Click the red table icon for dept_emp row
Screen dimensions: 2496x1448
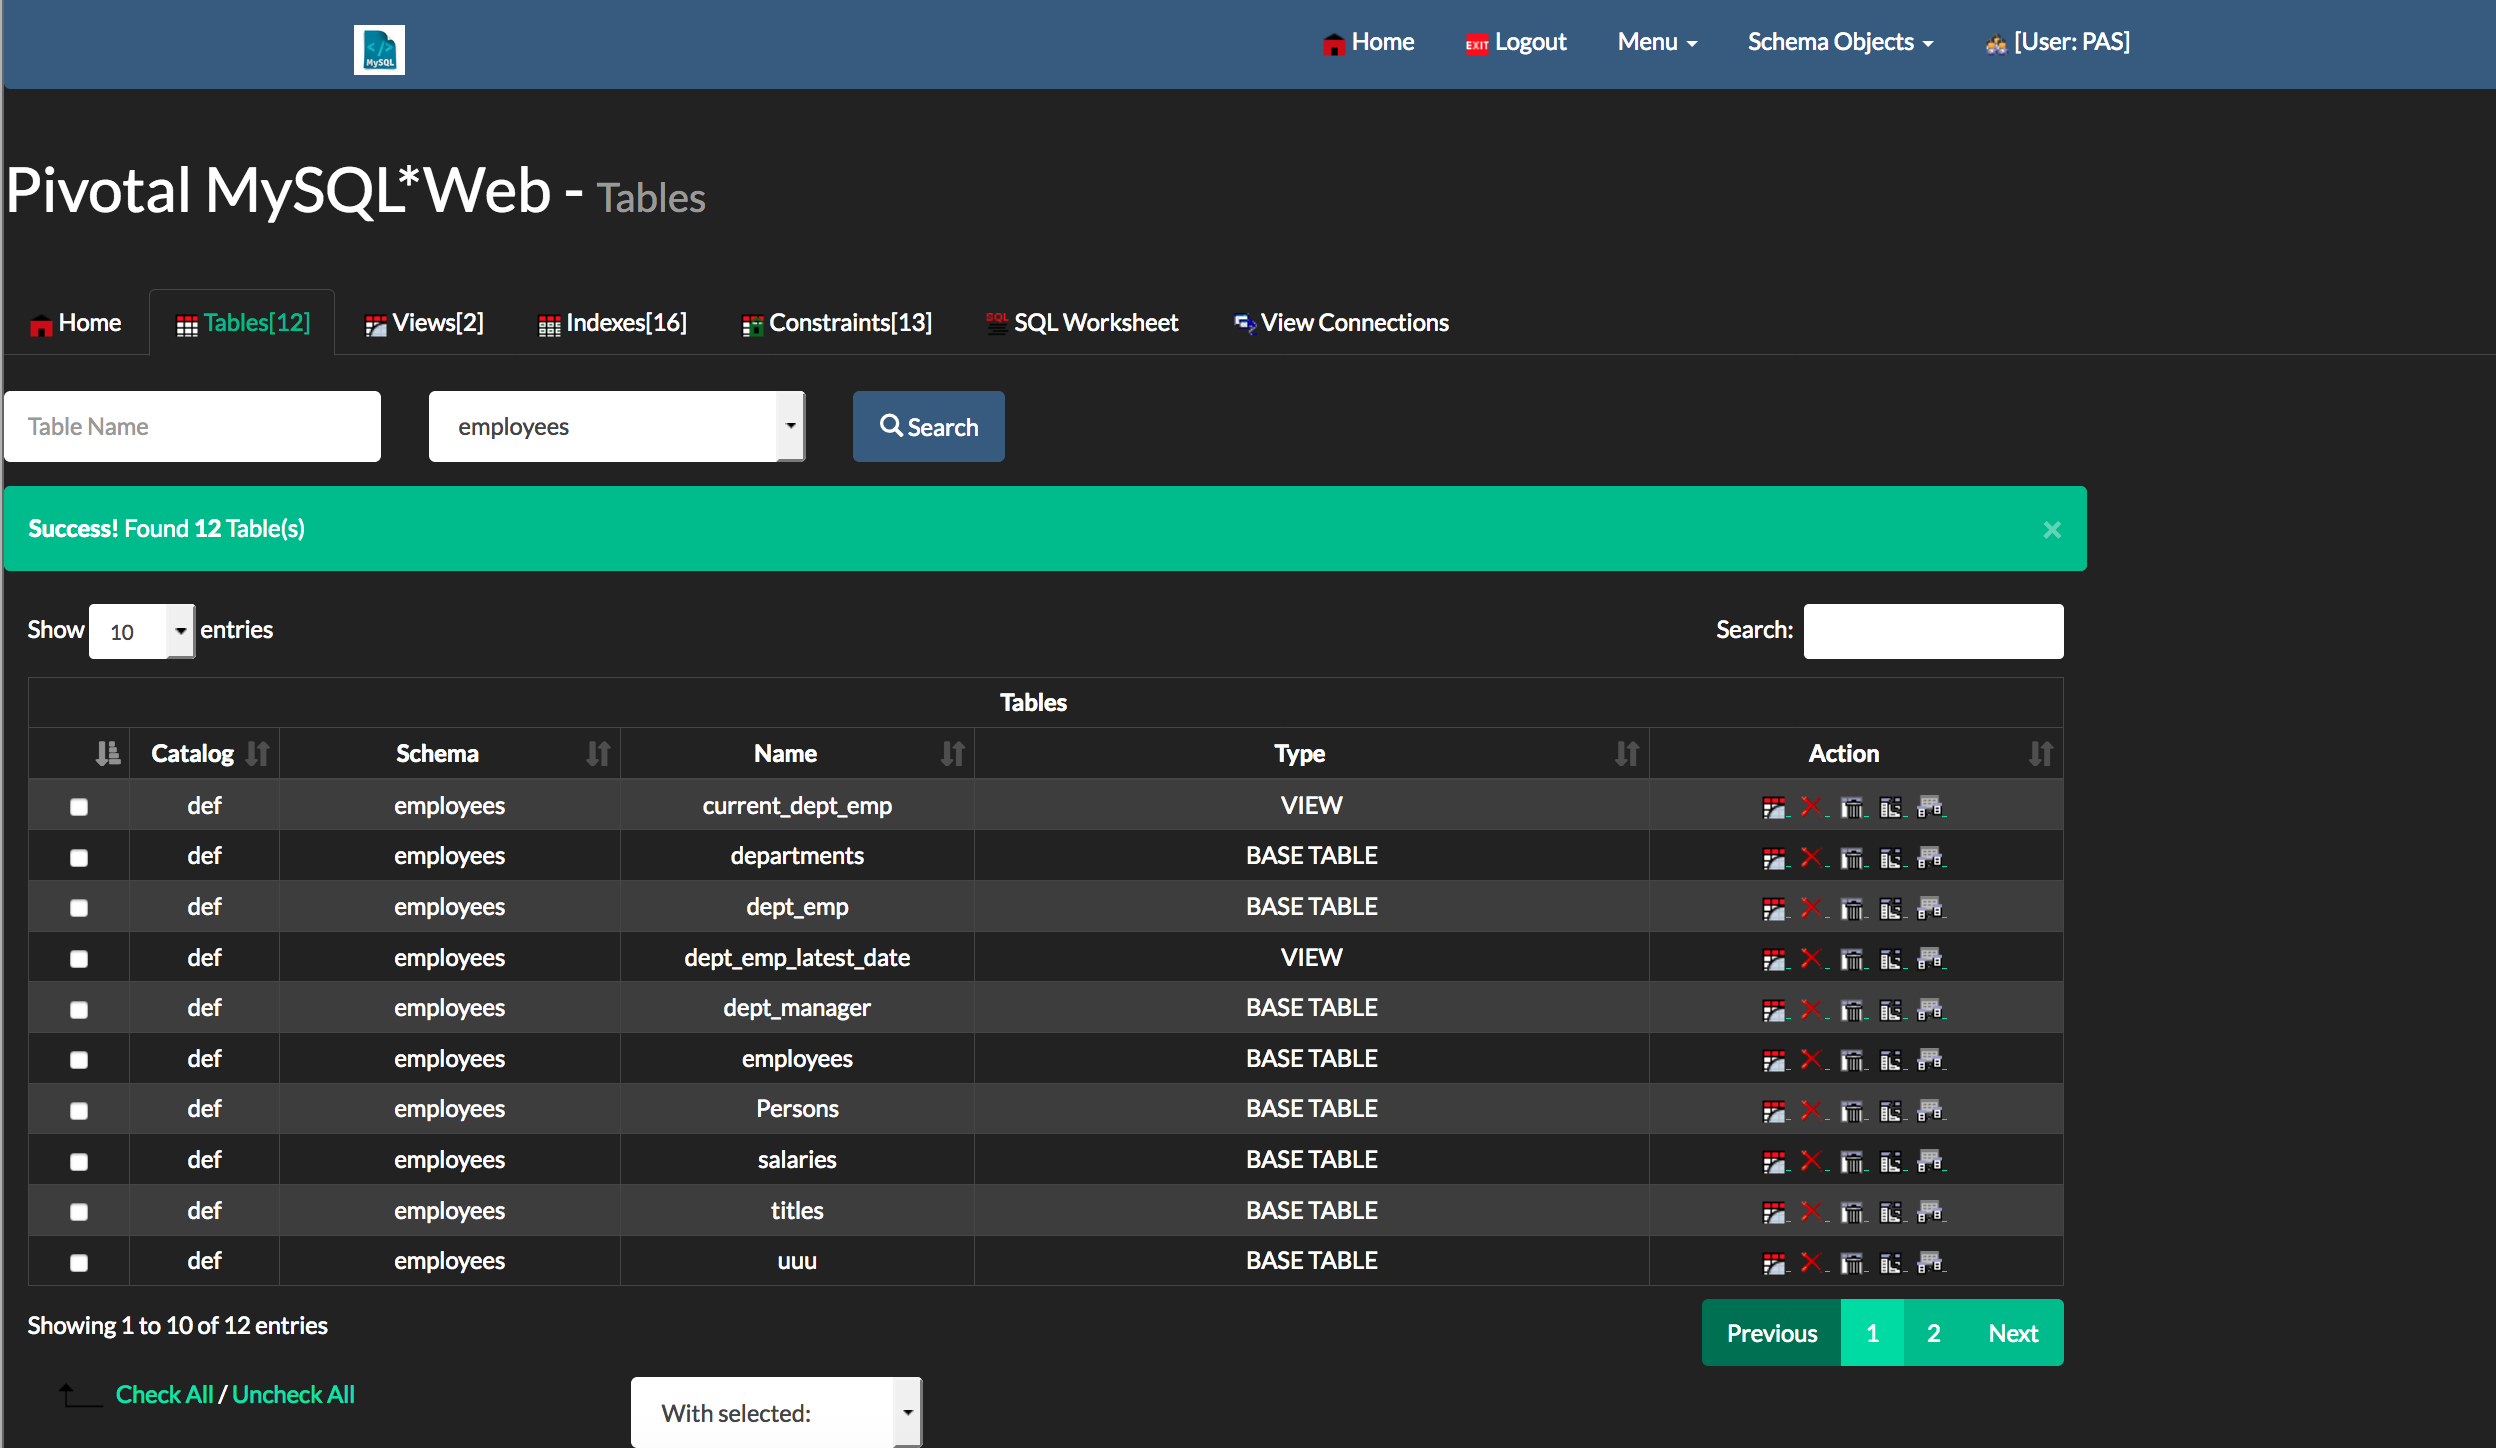coord(1774,909)
